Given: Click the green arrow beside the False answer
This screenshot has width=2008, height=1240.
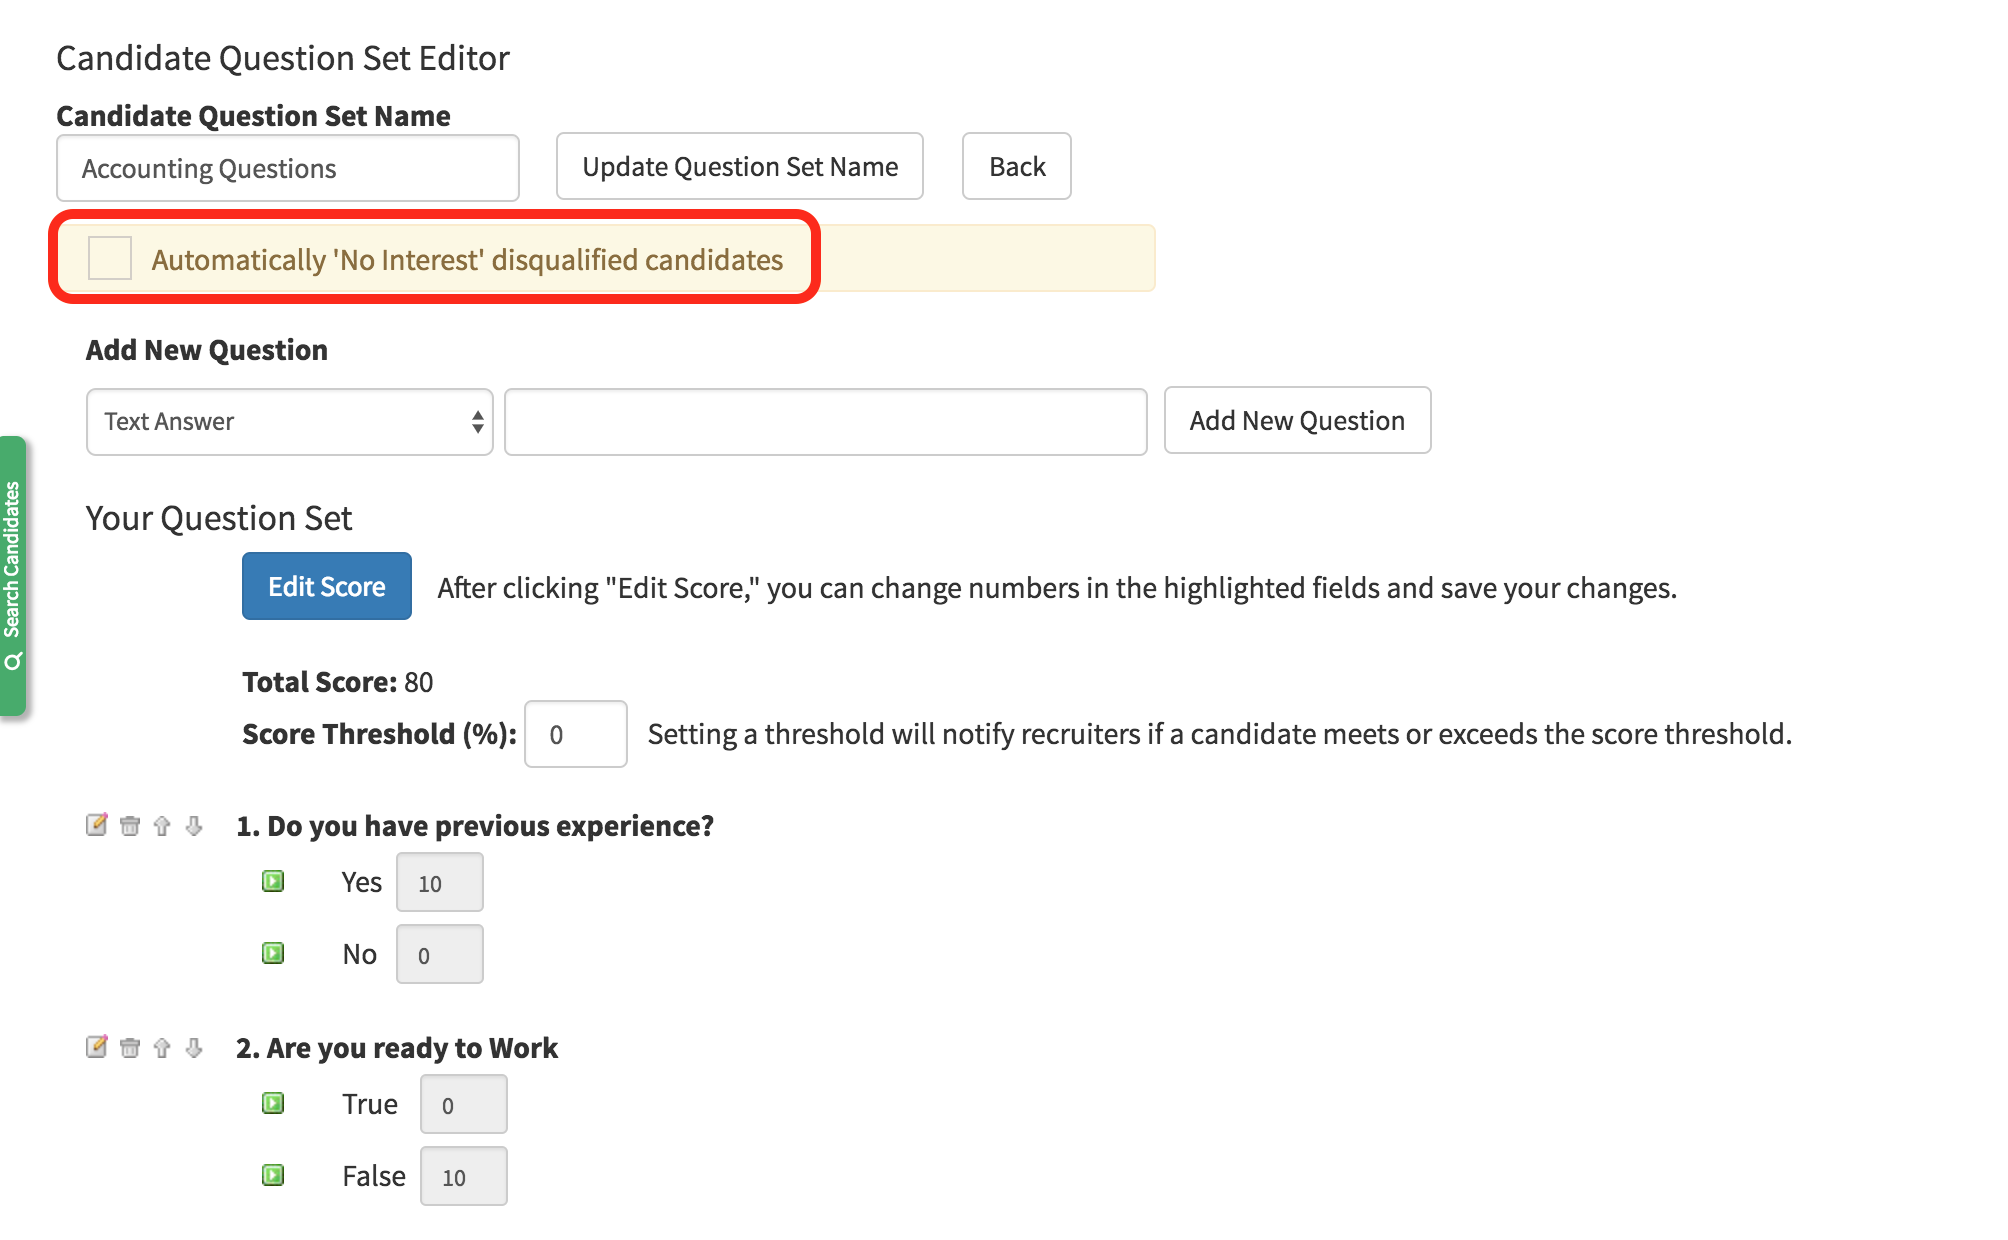Looking at the screenshot, I should click(273, 1175).
